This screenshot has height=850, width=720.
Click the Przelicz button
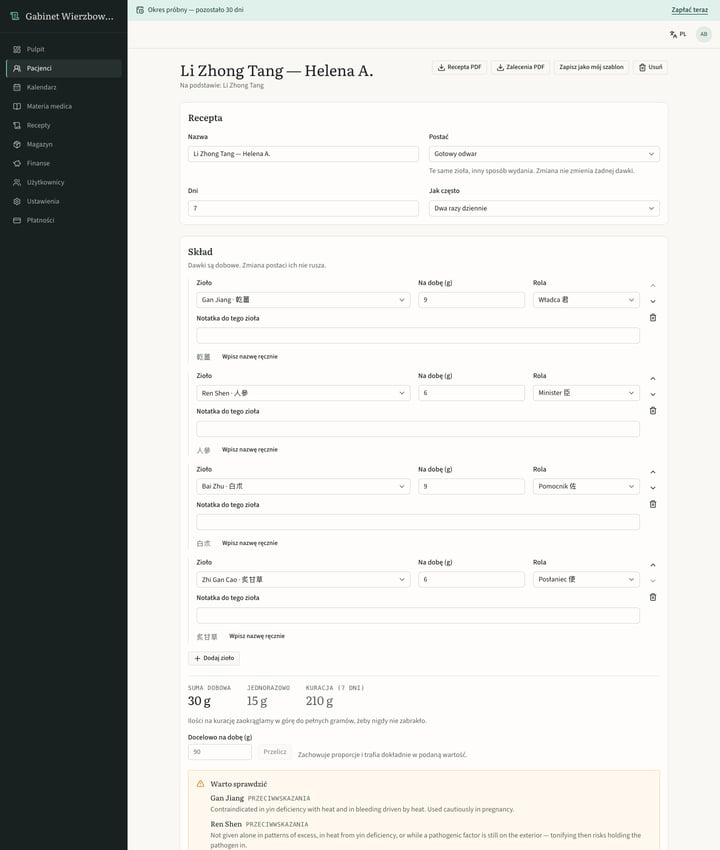(275, 752)
